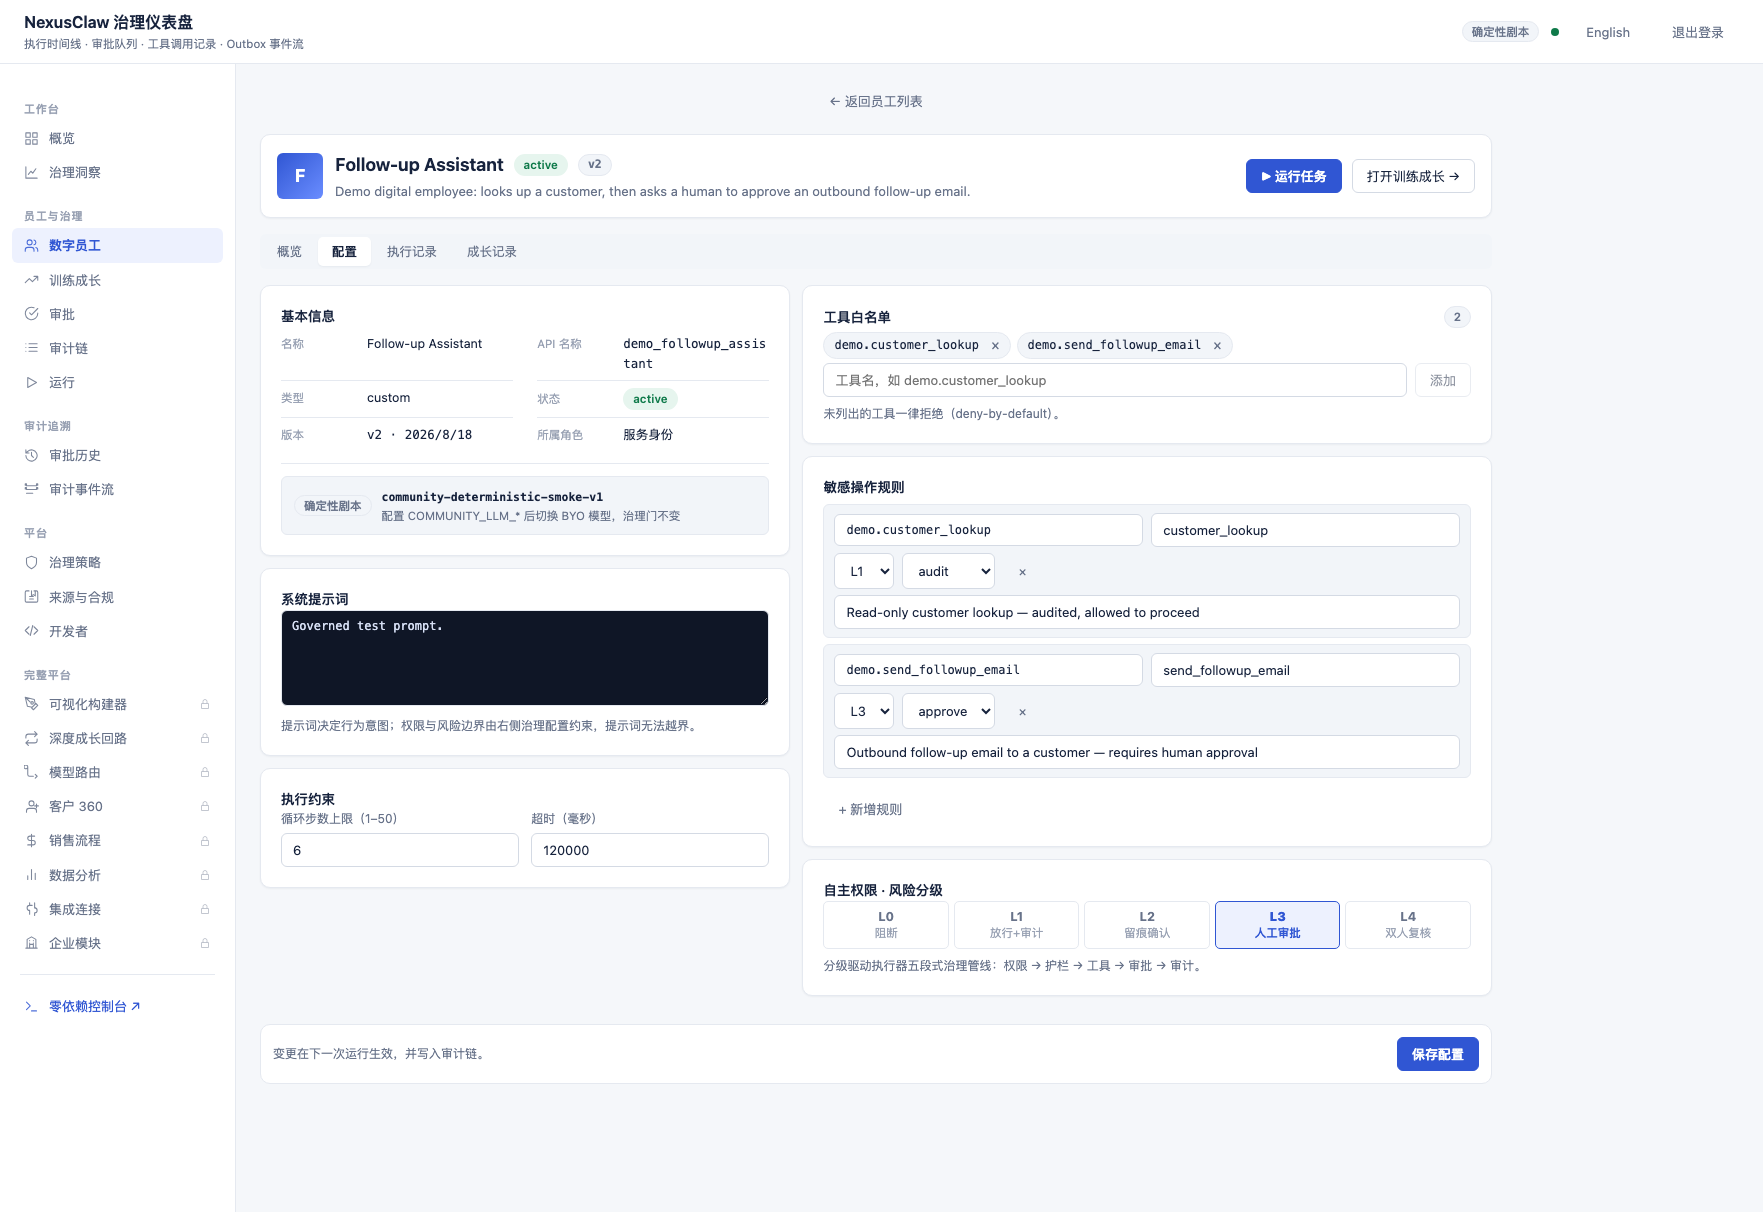Select L2 留痕确认 risk level
This screenshot has width=1763, height=1212.
[x=1147, y=925]
